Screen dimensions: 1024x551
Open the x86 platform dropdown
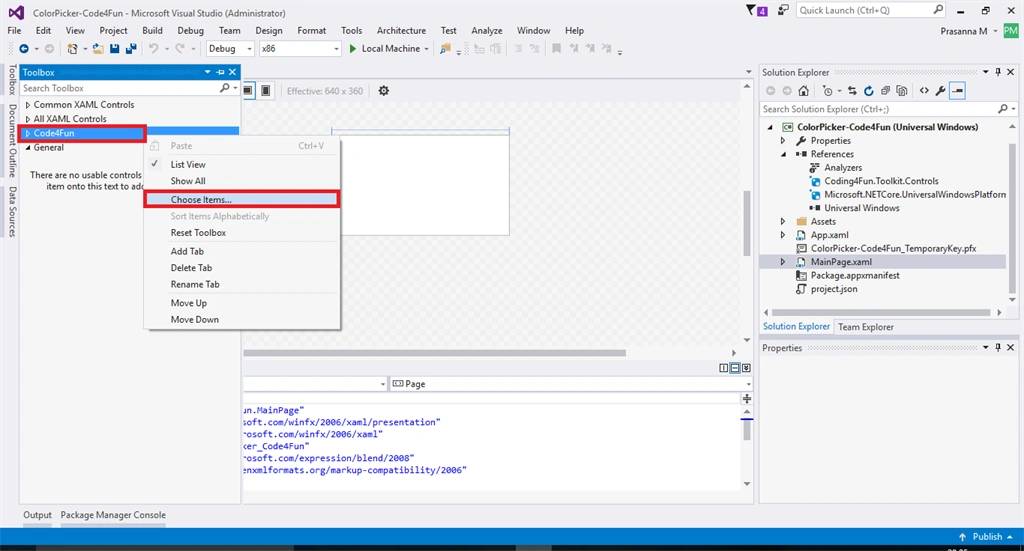pyautogui.click(x=300, y=48)
